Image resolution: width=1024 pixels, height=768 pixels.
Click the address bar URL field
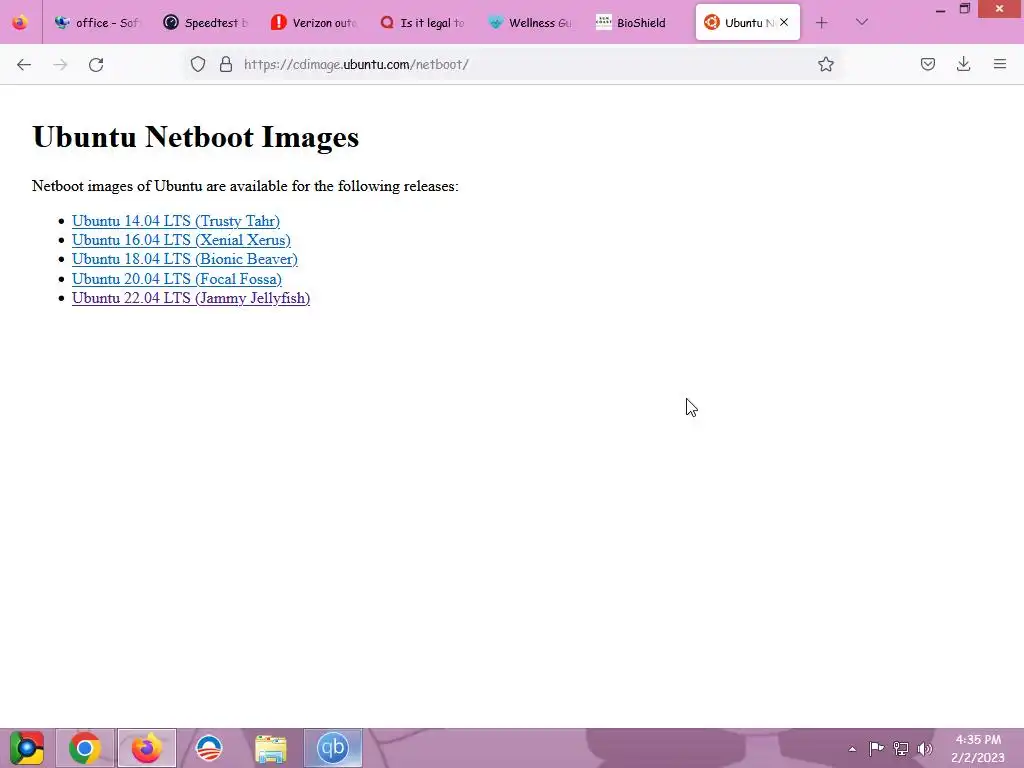tap(516, 64)
